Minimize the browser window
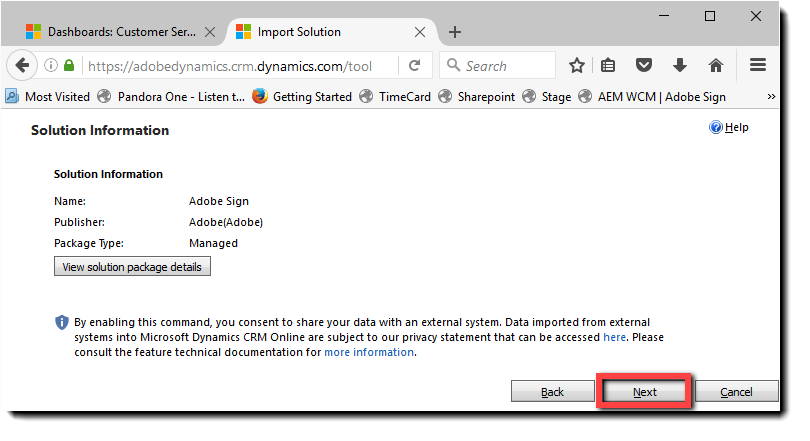This screenshot has height=441, width=810. (664, 16)
